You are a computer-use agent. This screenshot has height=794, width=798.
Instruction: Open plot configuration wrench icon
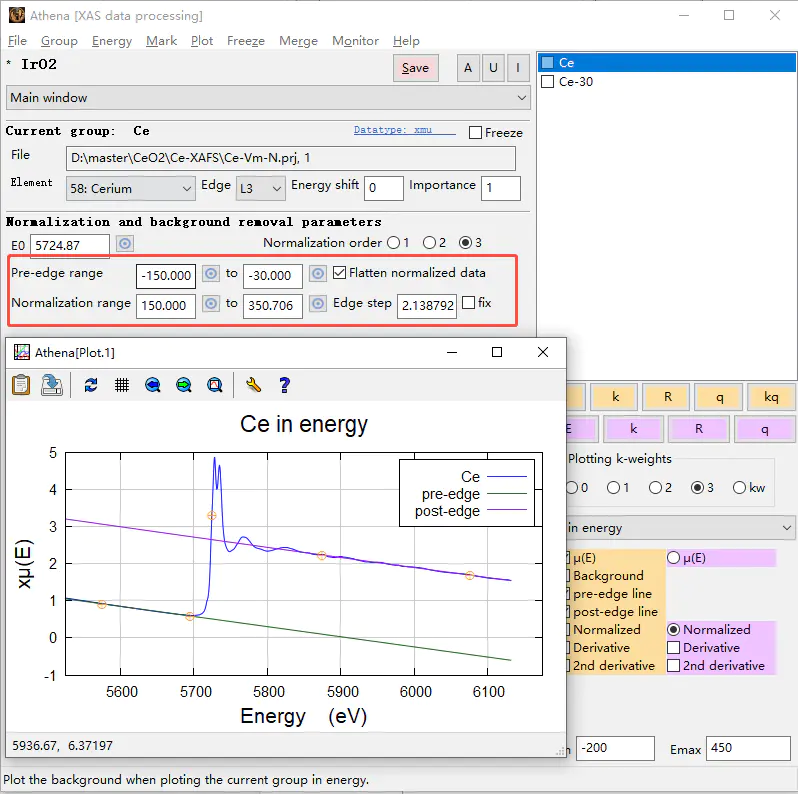point(253,385)
